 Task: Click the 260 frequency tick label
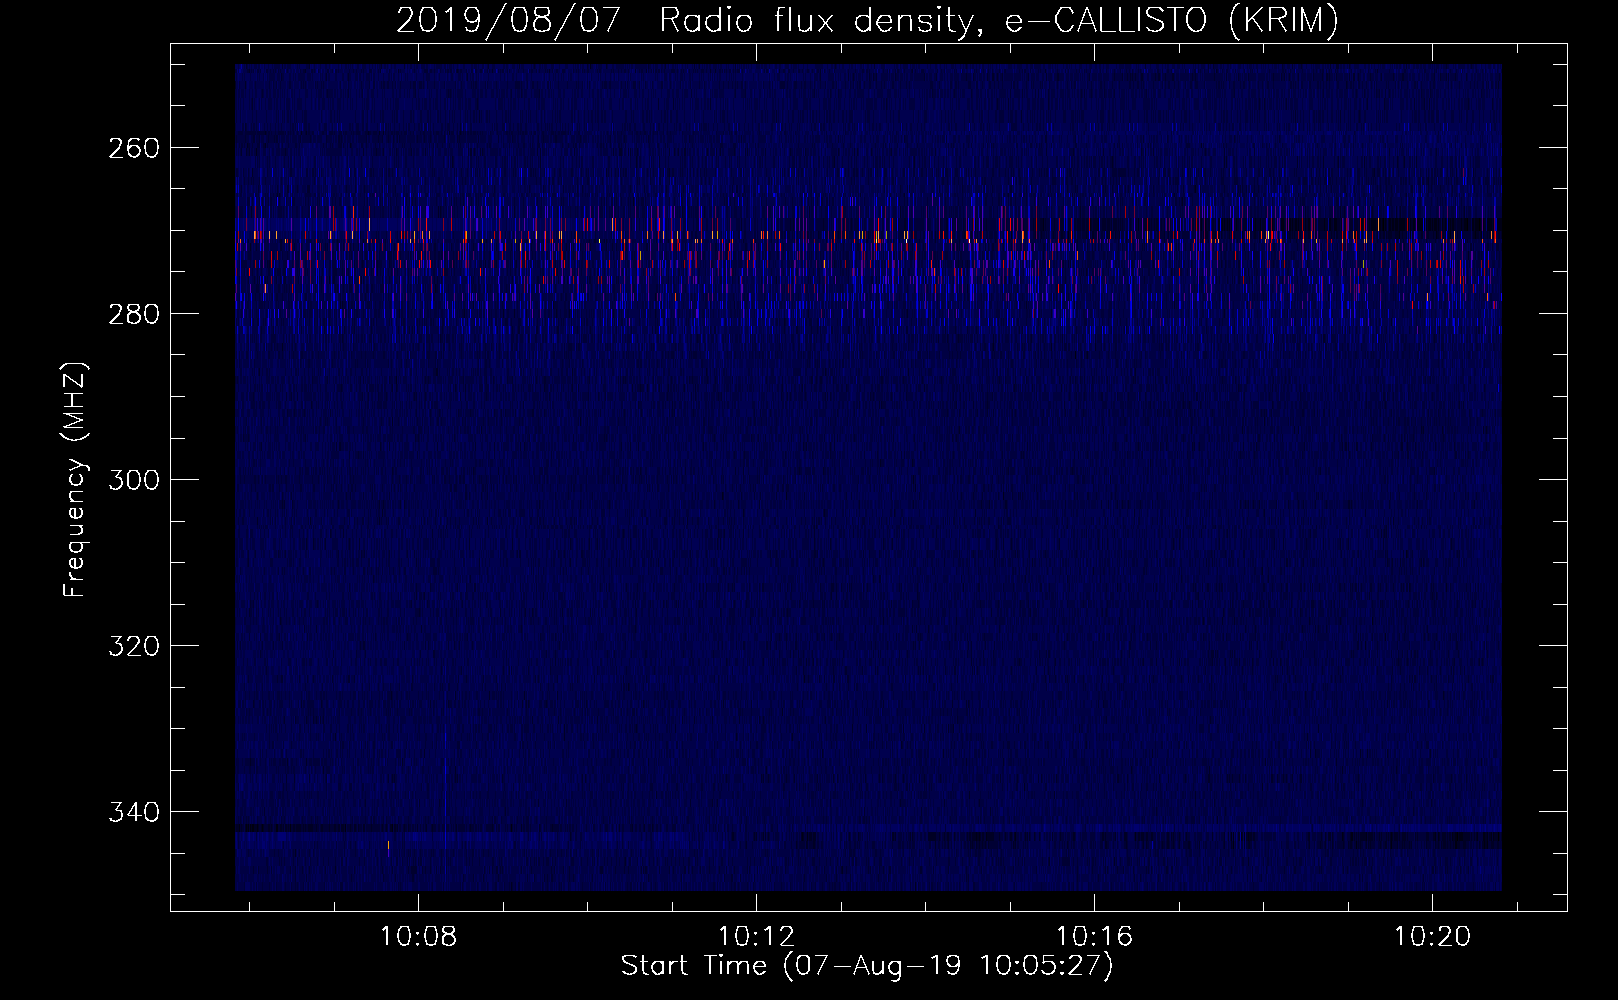click(x=133, y=148)
